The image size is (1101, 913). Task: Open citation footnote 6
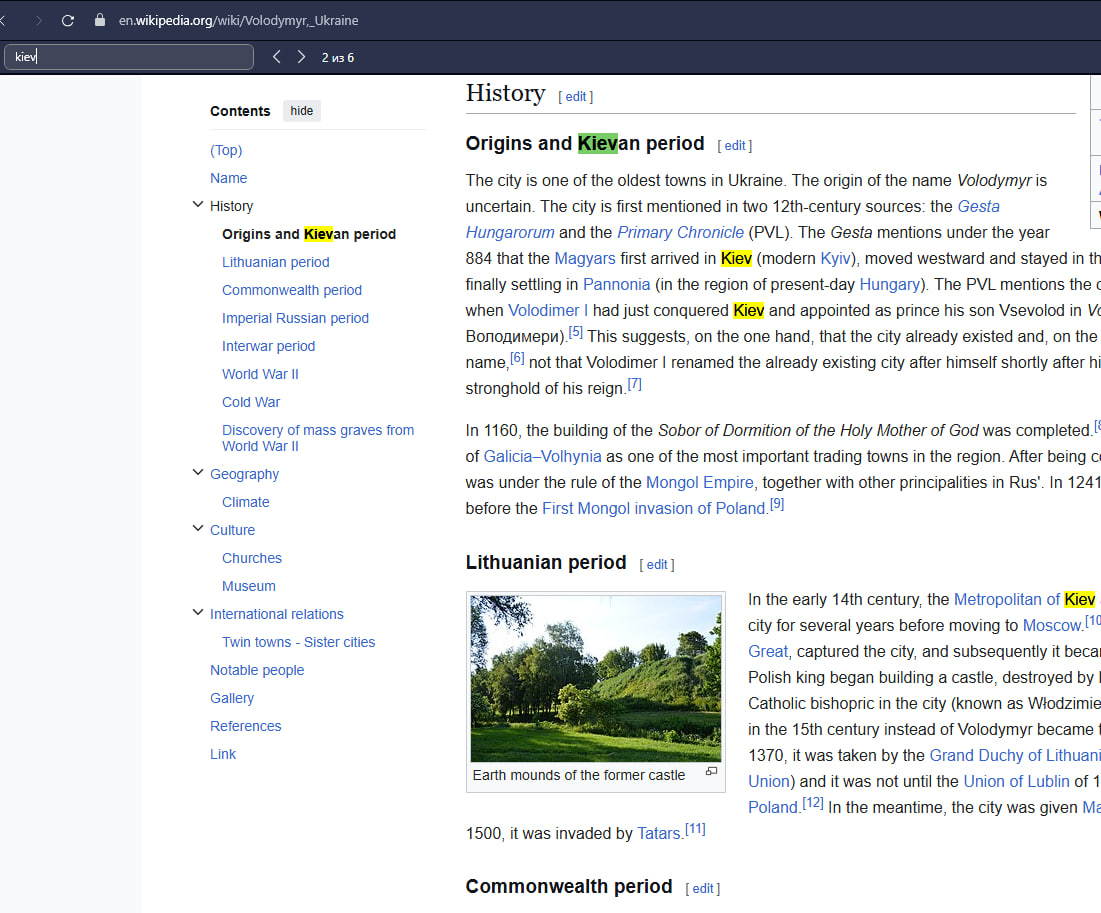517,357
